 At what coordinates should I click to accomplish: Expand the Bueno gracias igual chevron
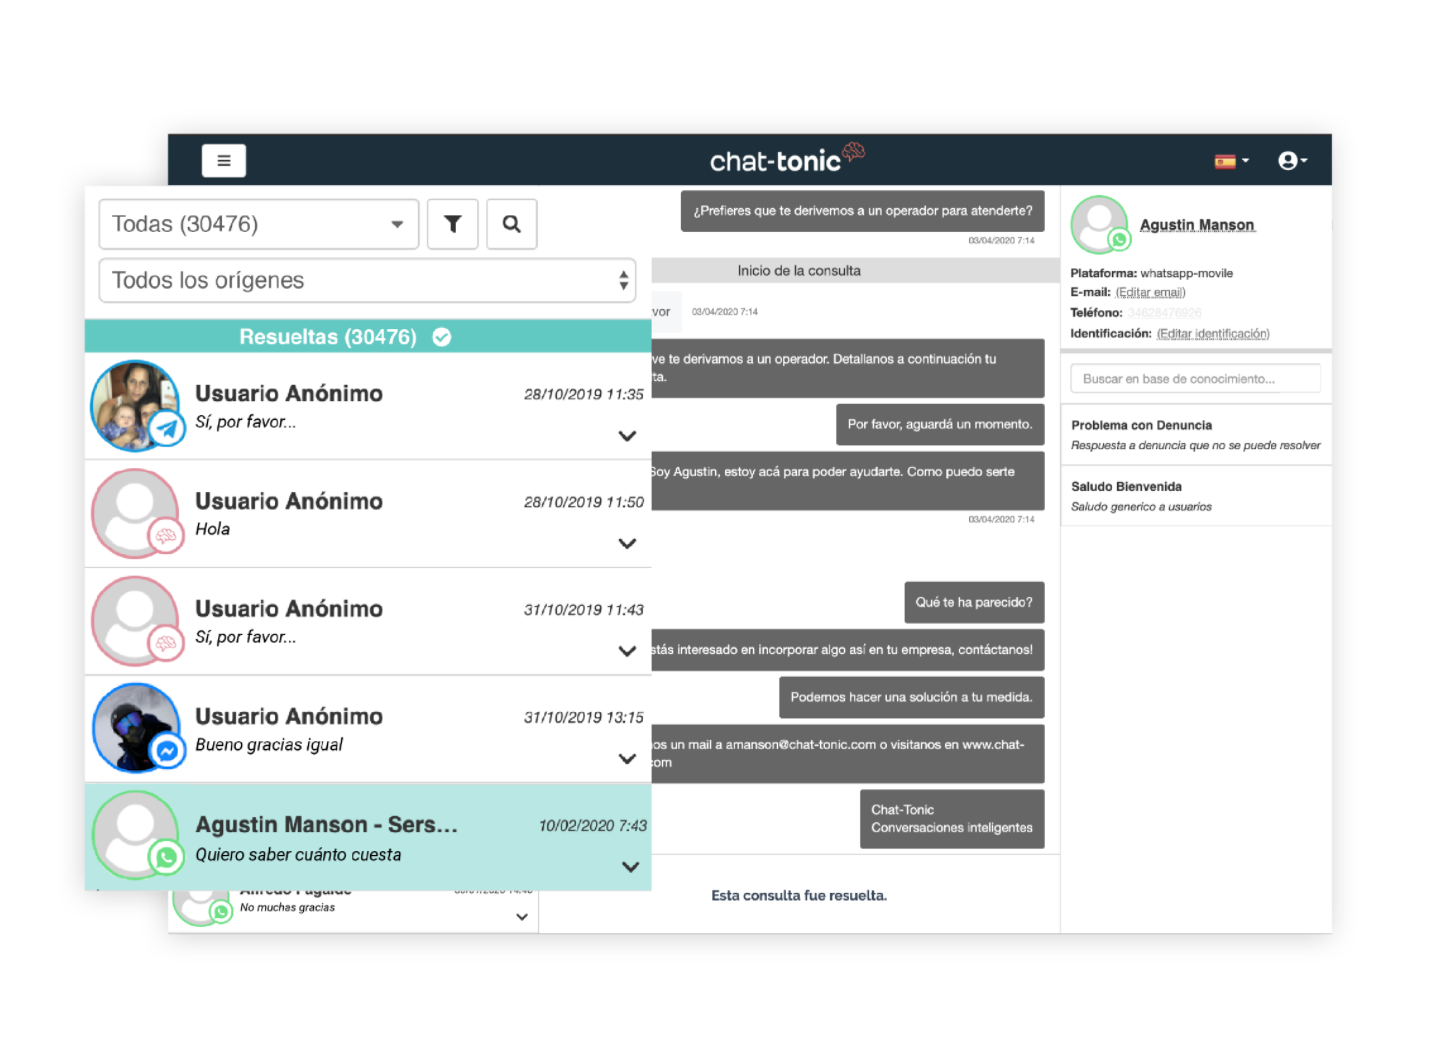coord(627,759)
